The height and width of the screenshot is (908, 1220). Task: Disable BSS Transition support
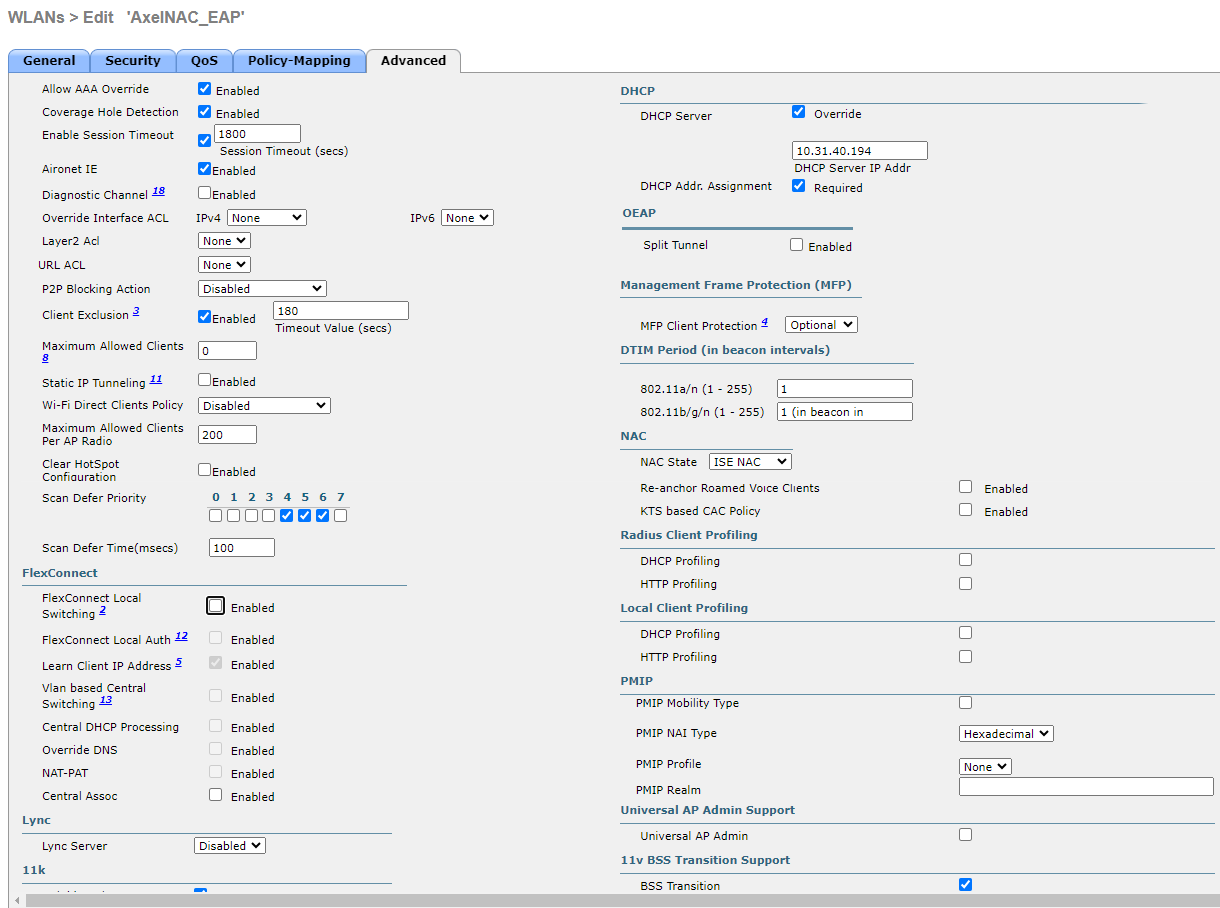click(x=965, y=884)
